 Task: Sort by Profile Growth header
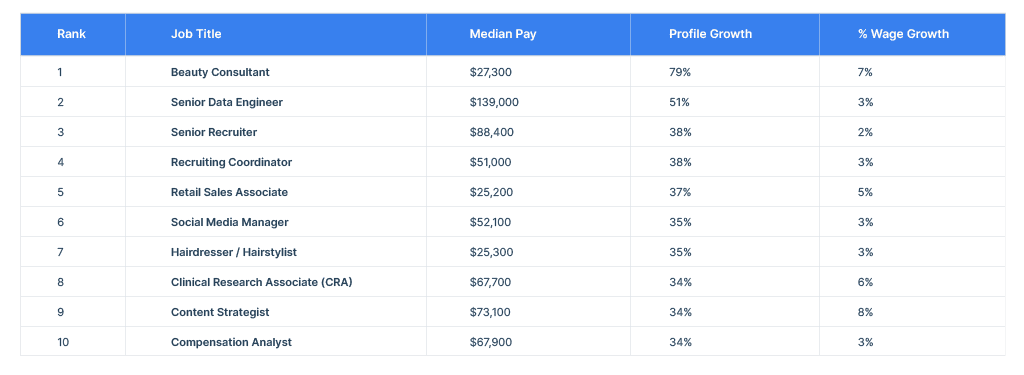coord(711,34)
